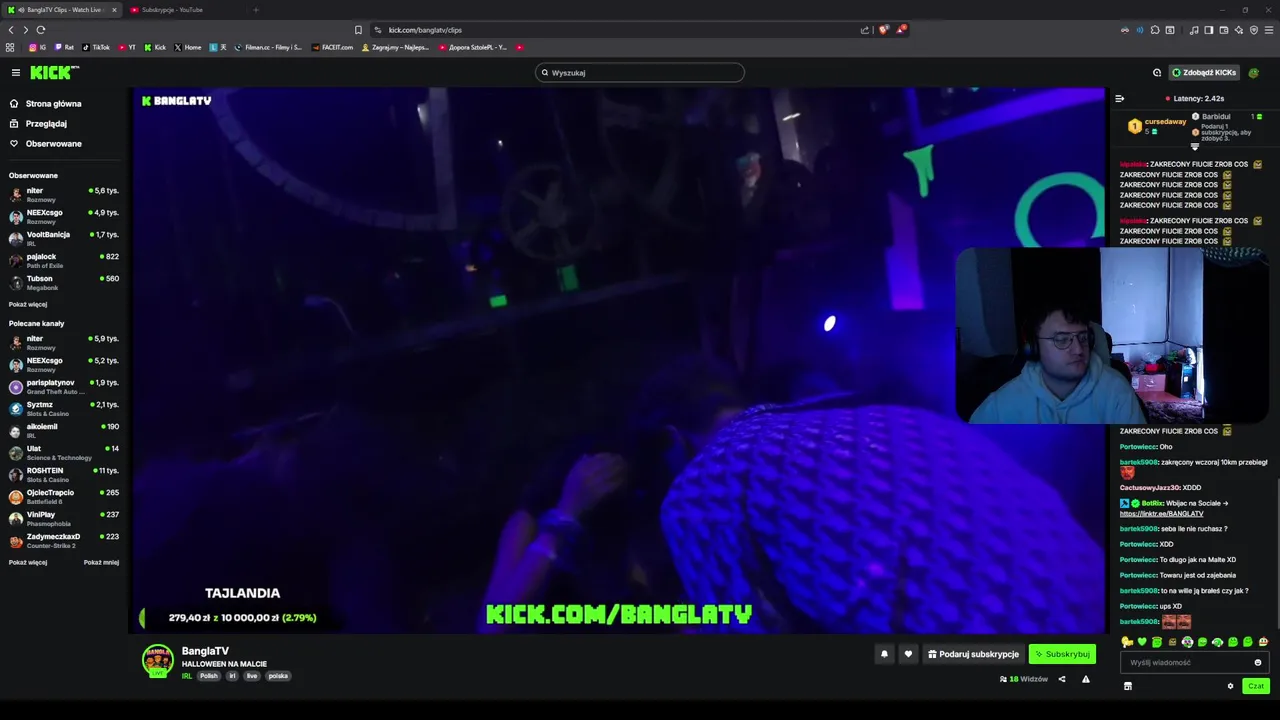Reload the page

(41, 30)
